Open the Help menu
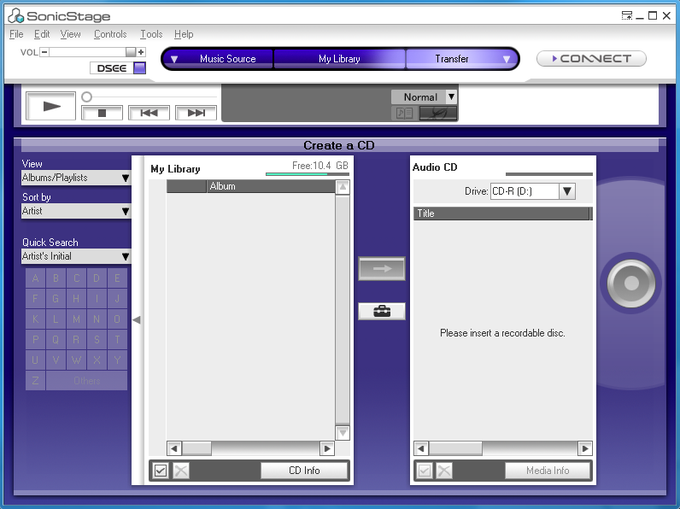Screen dimensions: 680x509 pyautogui.click(x=183, y=34)
